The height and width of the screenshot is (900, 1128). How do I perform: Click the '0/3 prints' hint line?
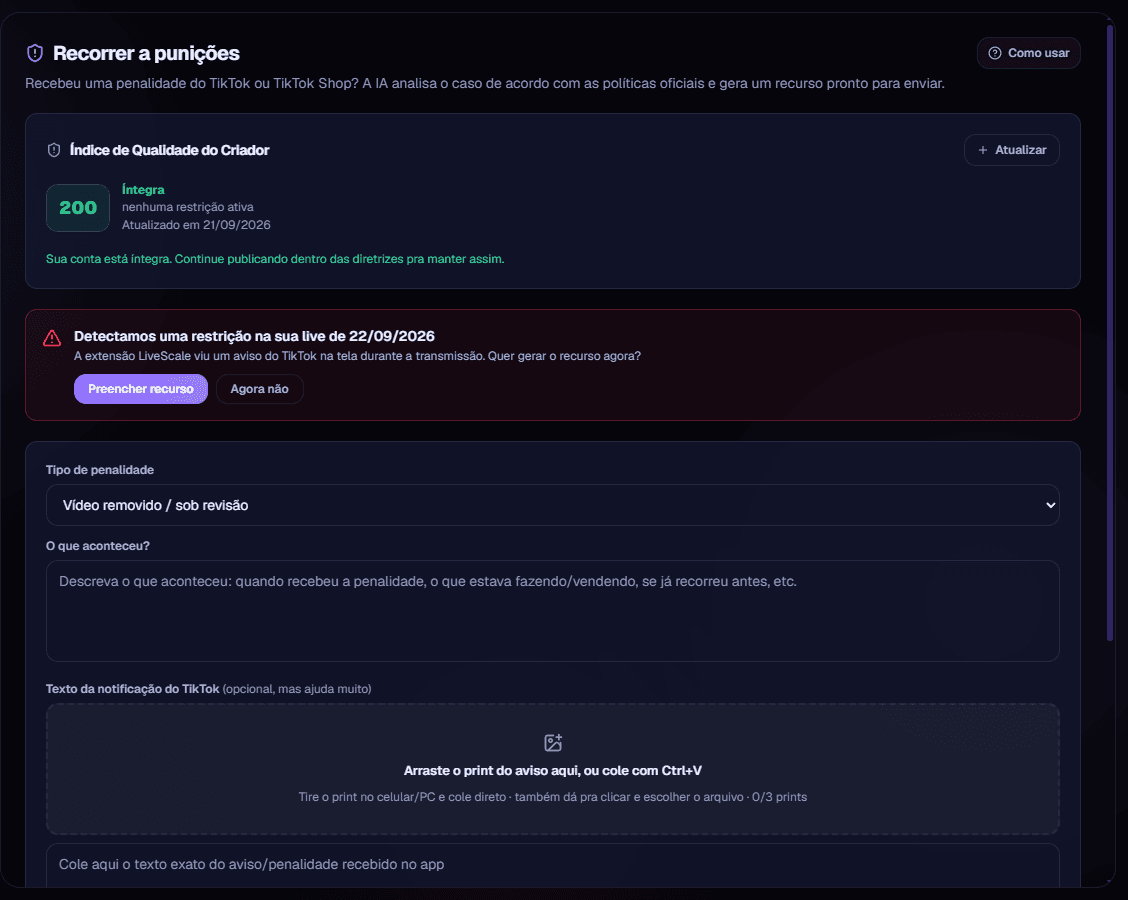tap(552, 797)
